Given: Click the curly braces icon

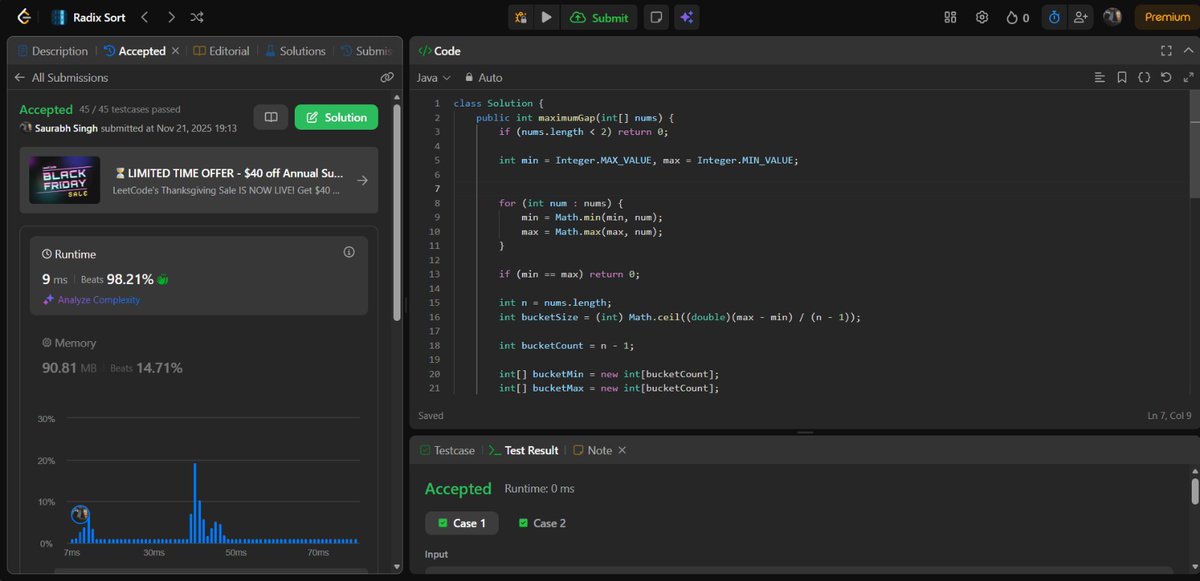Looking at the screenshot, I should pos(1144,77).
